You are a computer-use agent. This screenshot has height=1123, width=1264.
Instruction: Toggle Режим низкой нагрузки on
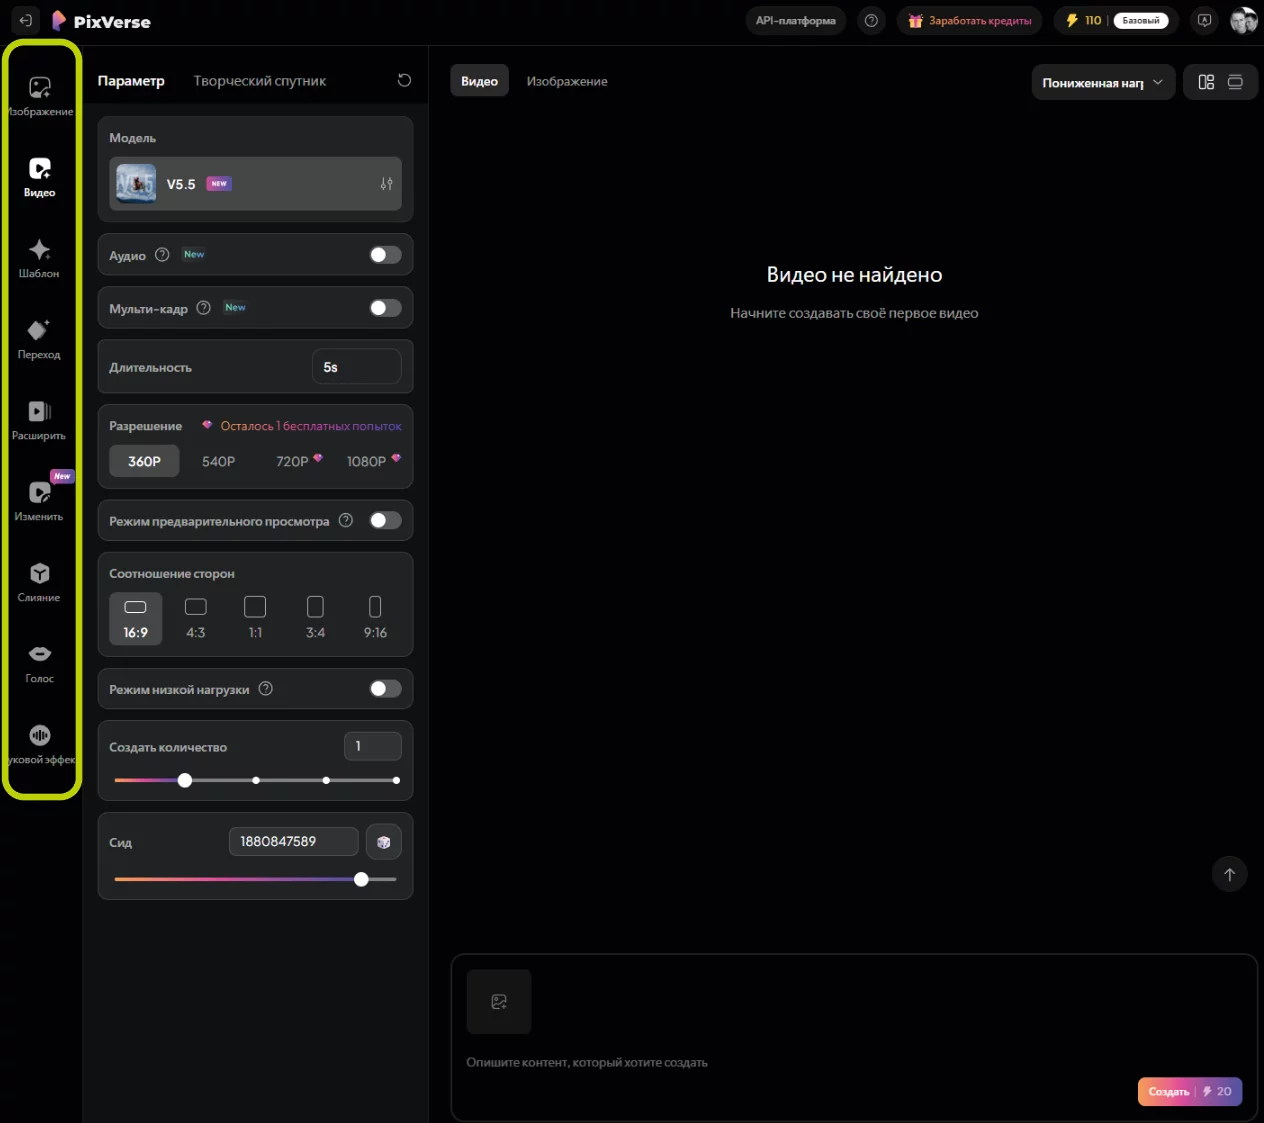tap(384, 689)
